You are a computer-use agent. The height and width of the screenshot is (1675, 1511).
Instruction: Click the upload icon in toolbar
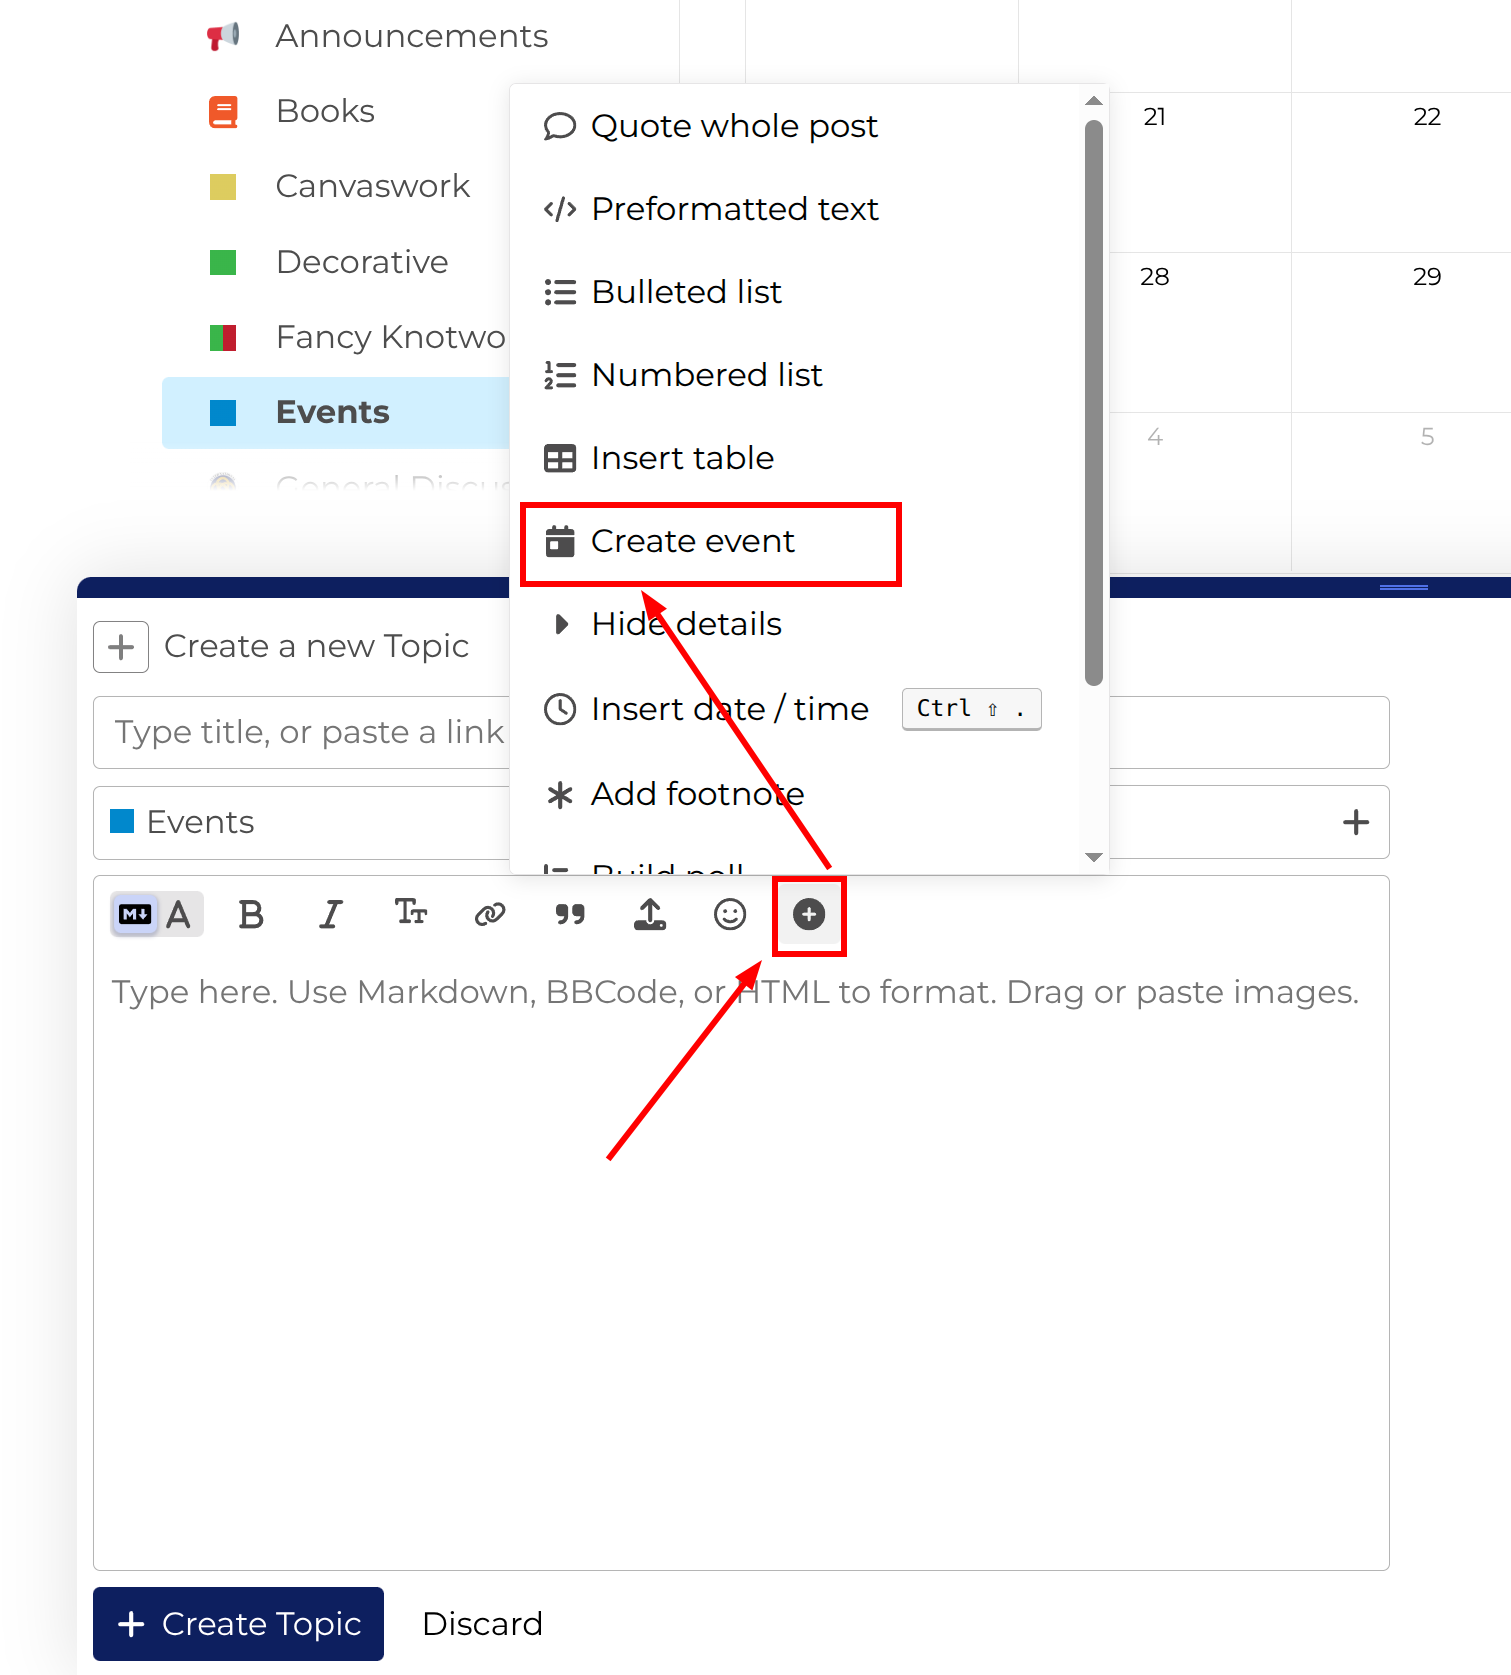pyautogui.click(x=650, y=914)
